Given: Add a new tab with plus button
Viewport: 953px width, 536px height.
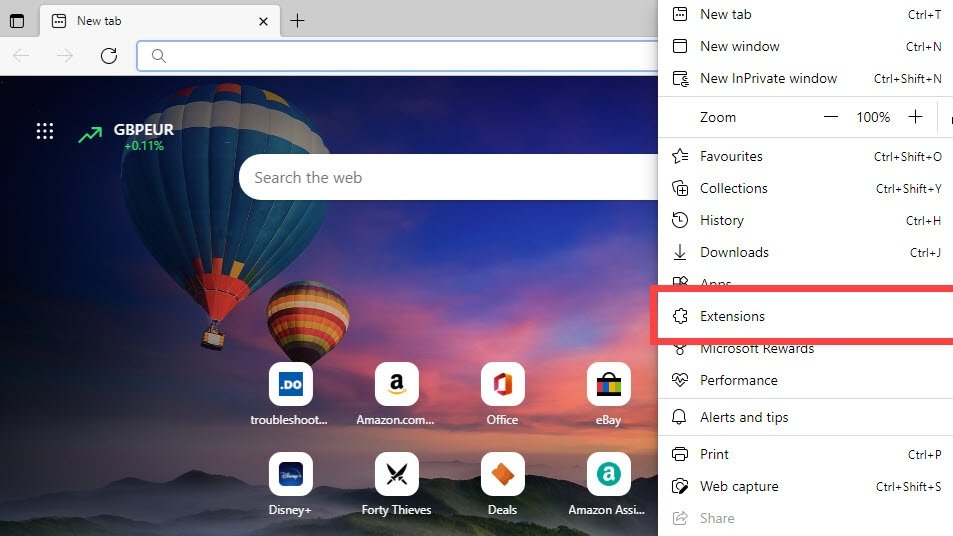Looking at the screenshot, I should click(x=297, y=21).
